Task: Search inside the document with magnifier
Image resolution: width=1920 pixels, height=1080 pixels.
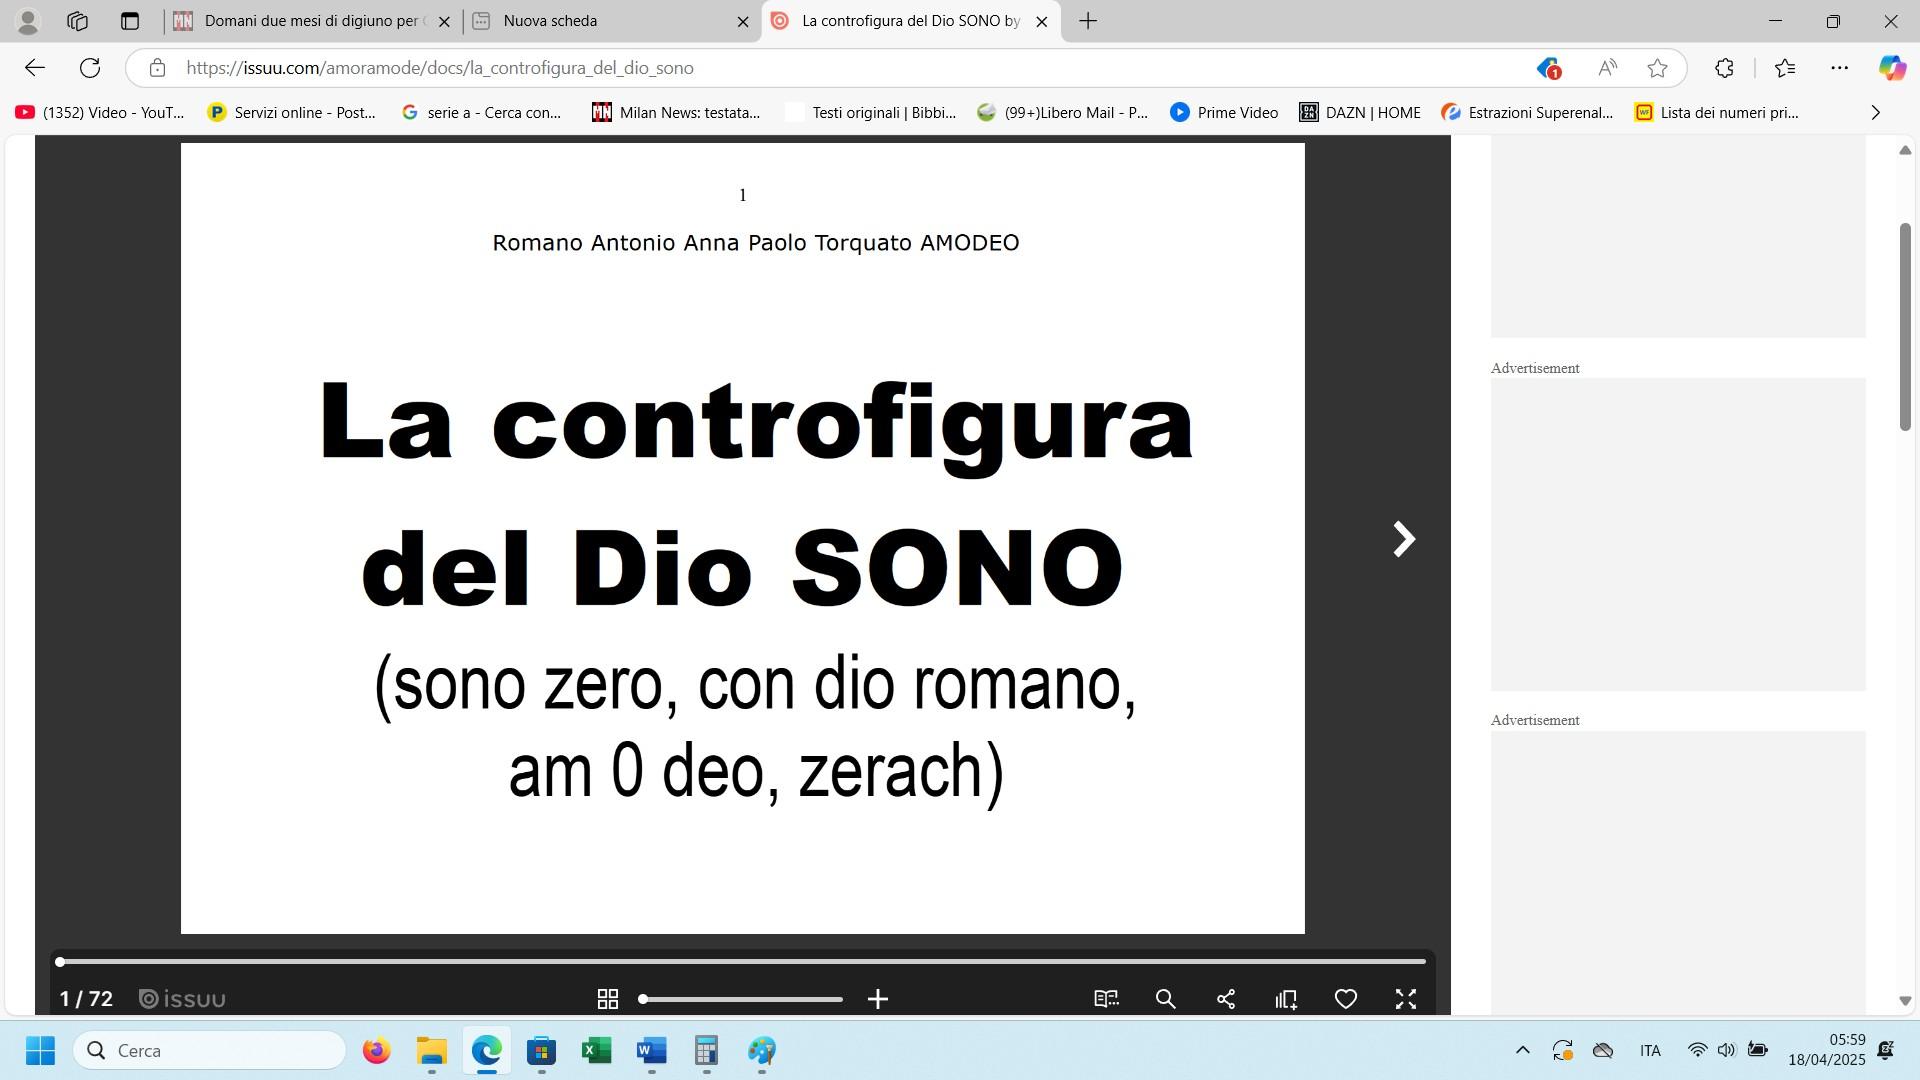Action: pos(1166,999)
